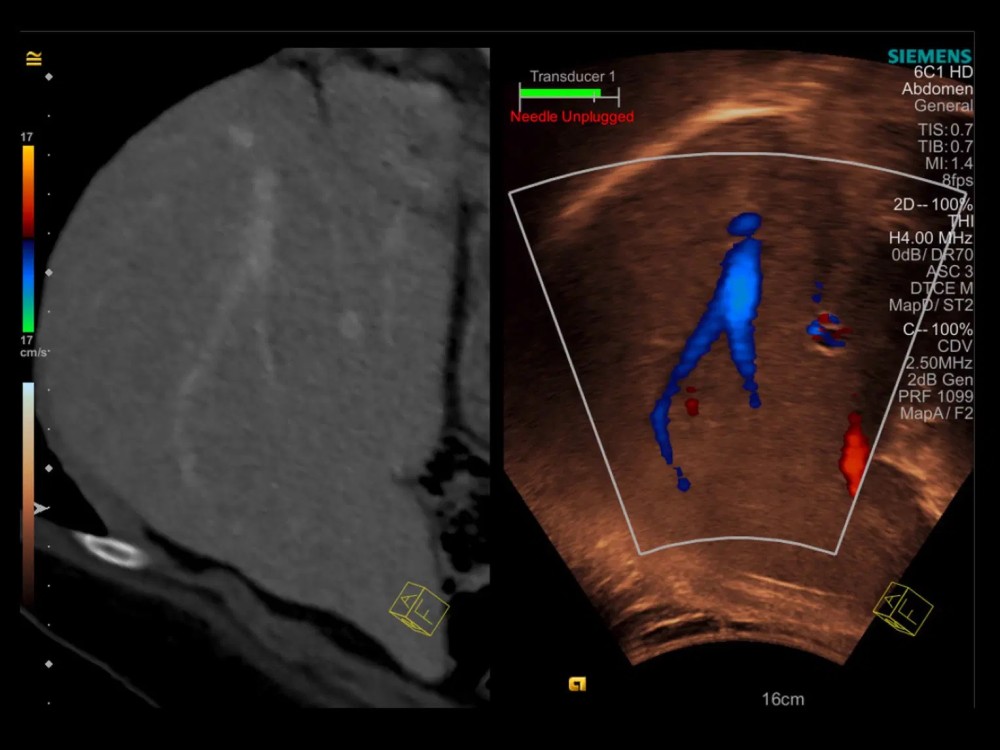This screenshot has height=750, width=1000.
Task: Click the SIEMENS logo
Action: [929, 56]
